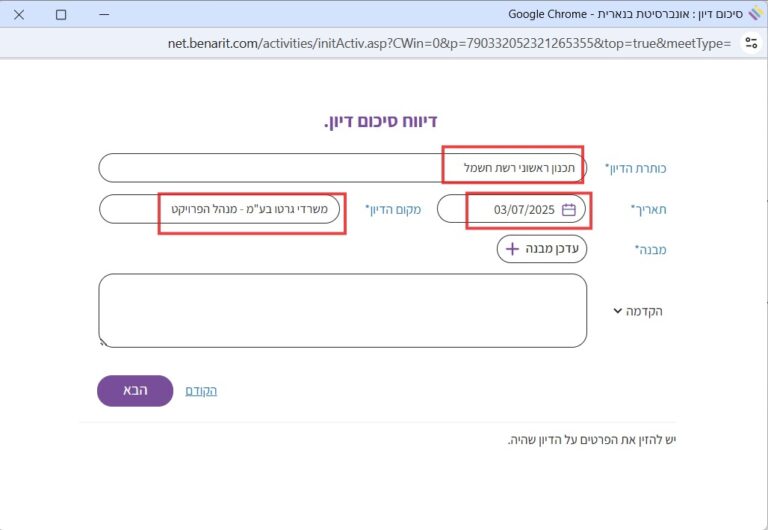Viewport: 768px width, 530px height.
Task: Minimize the Chrome popup window
Action: [102, 14]
